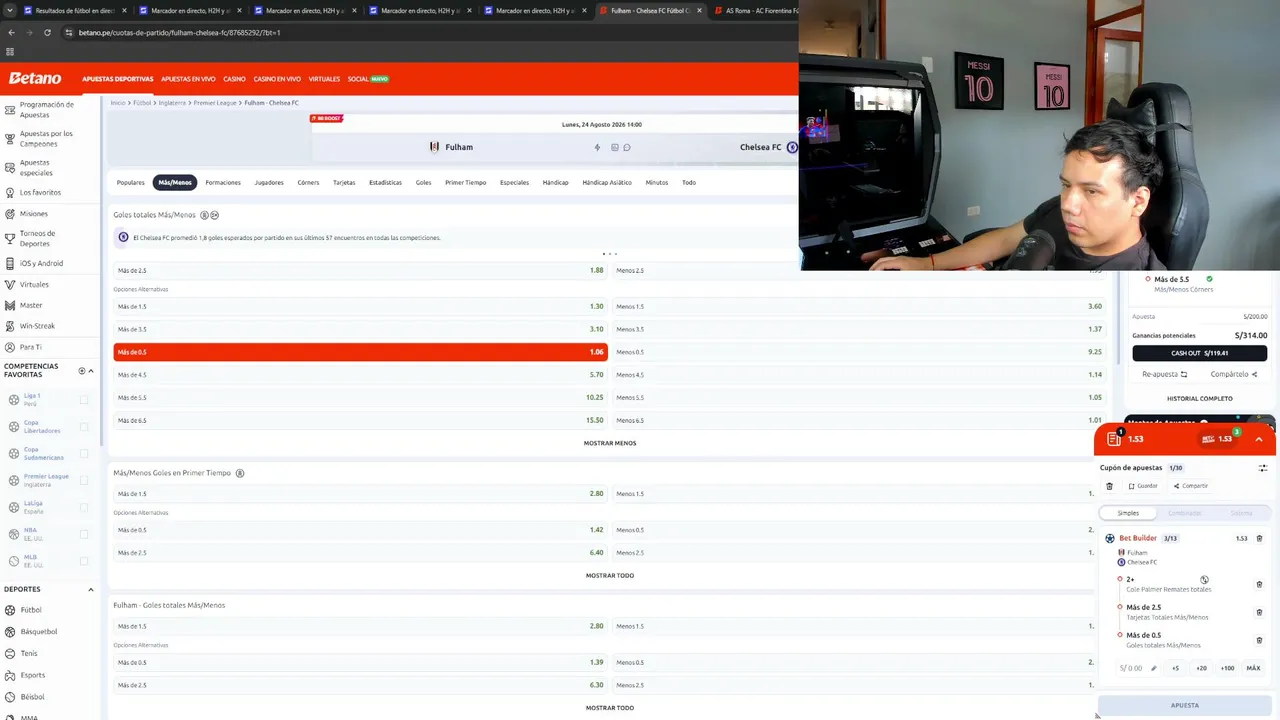This screenshot has width=1280, height=720.
Task: Open Programación de Apuestas icon in sidebar
Action: click(x=9, y=109)
